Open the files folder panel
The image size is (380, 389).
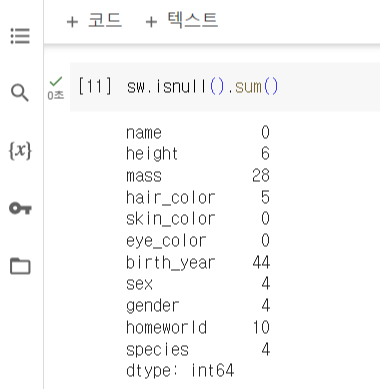(20, 266)
